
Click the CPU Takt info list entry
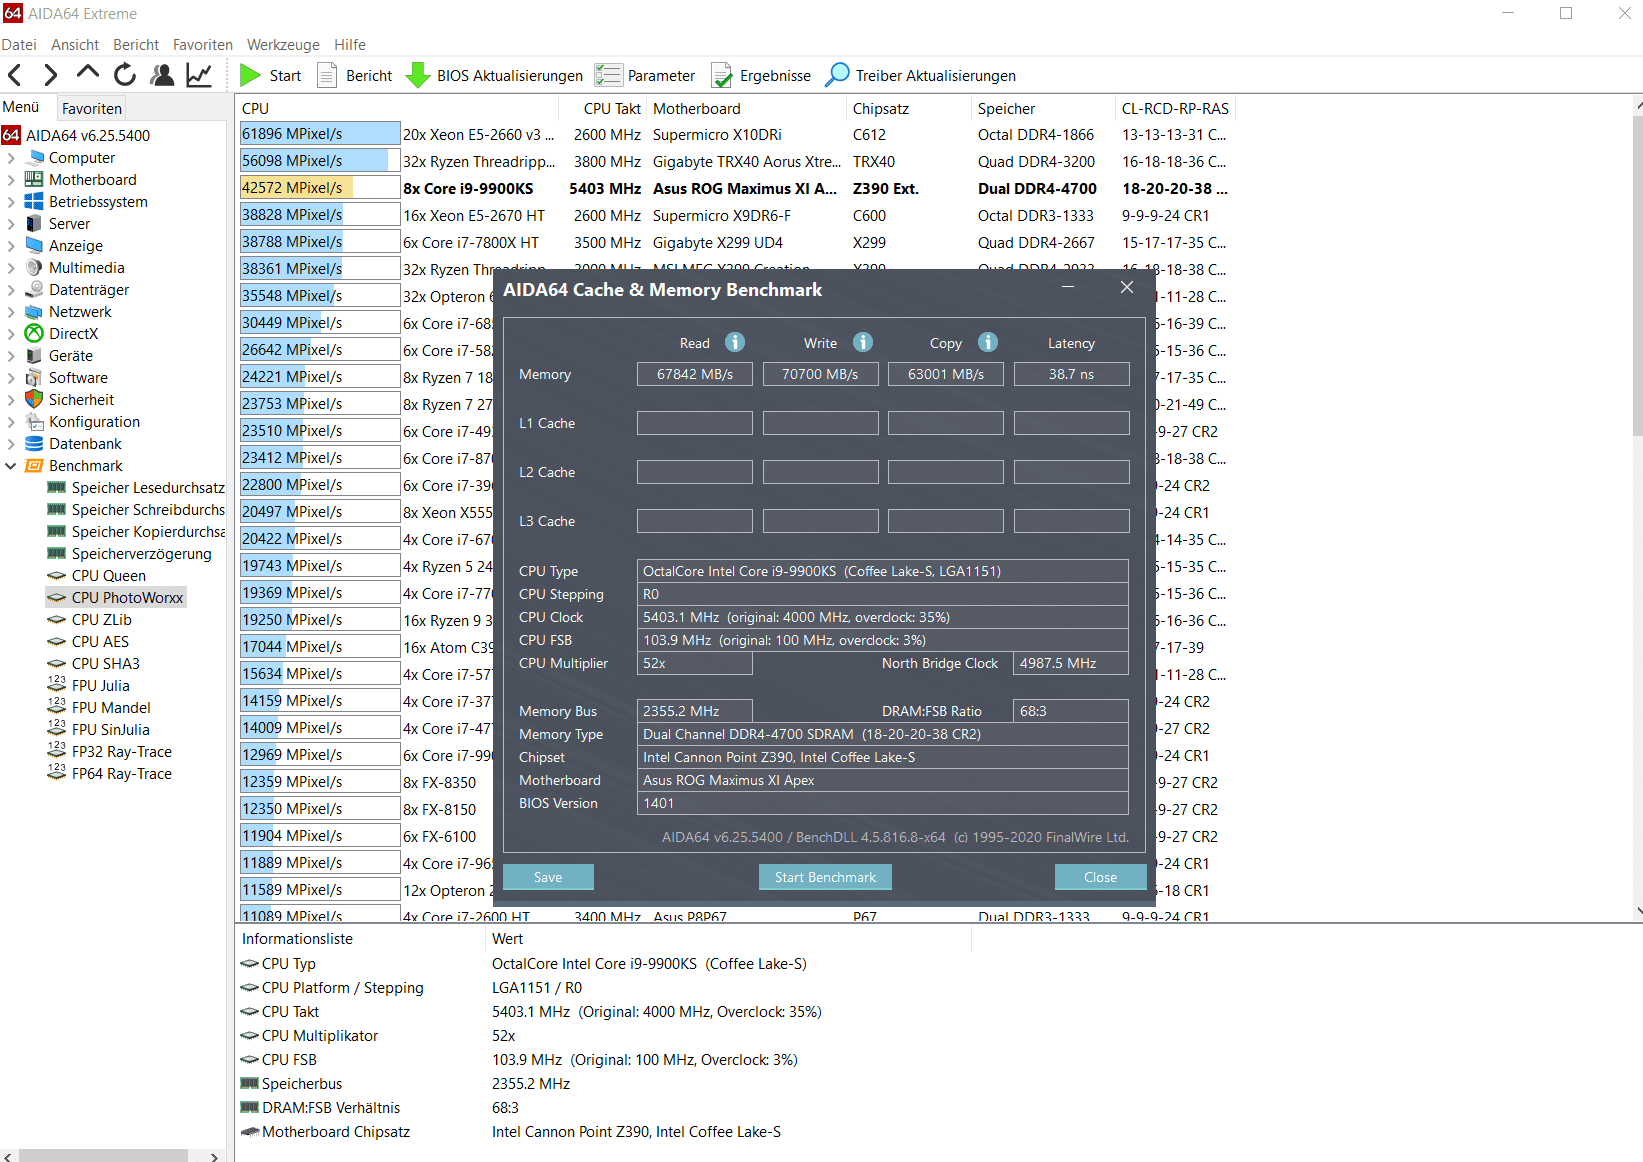(290, 1012)
